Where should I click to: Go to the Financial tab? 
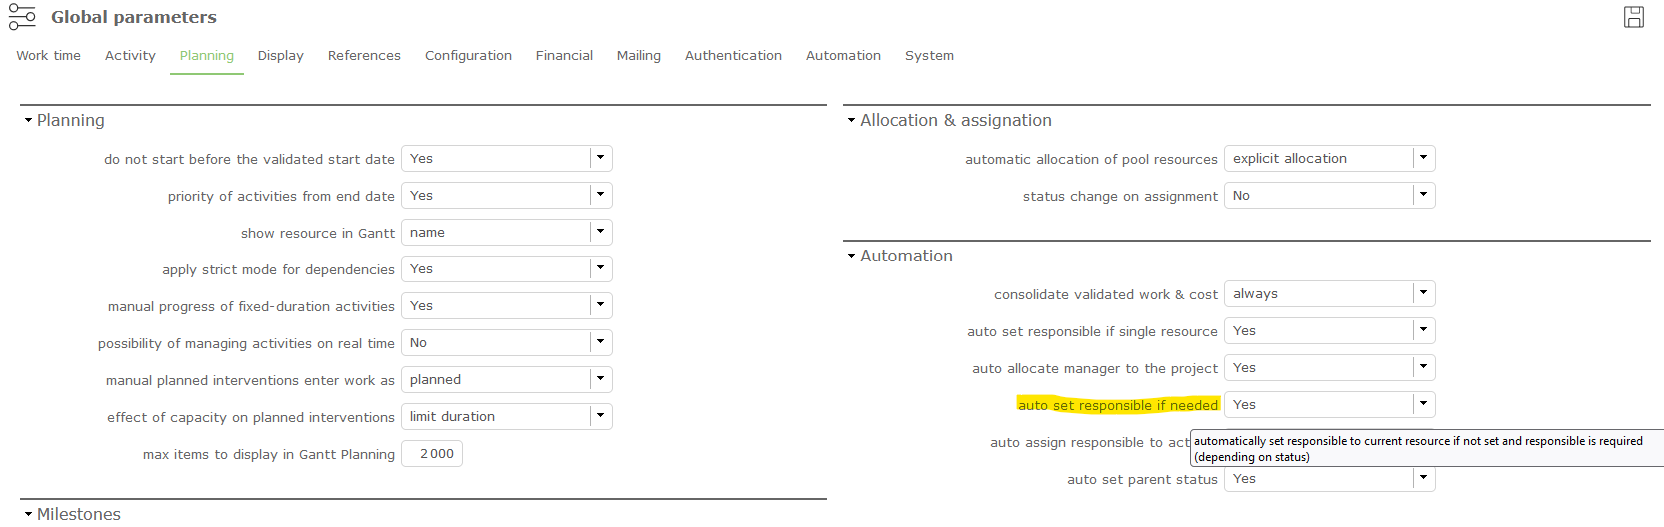pyautogui.click(x=564, y=56)
